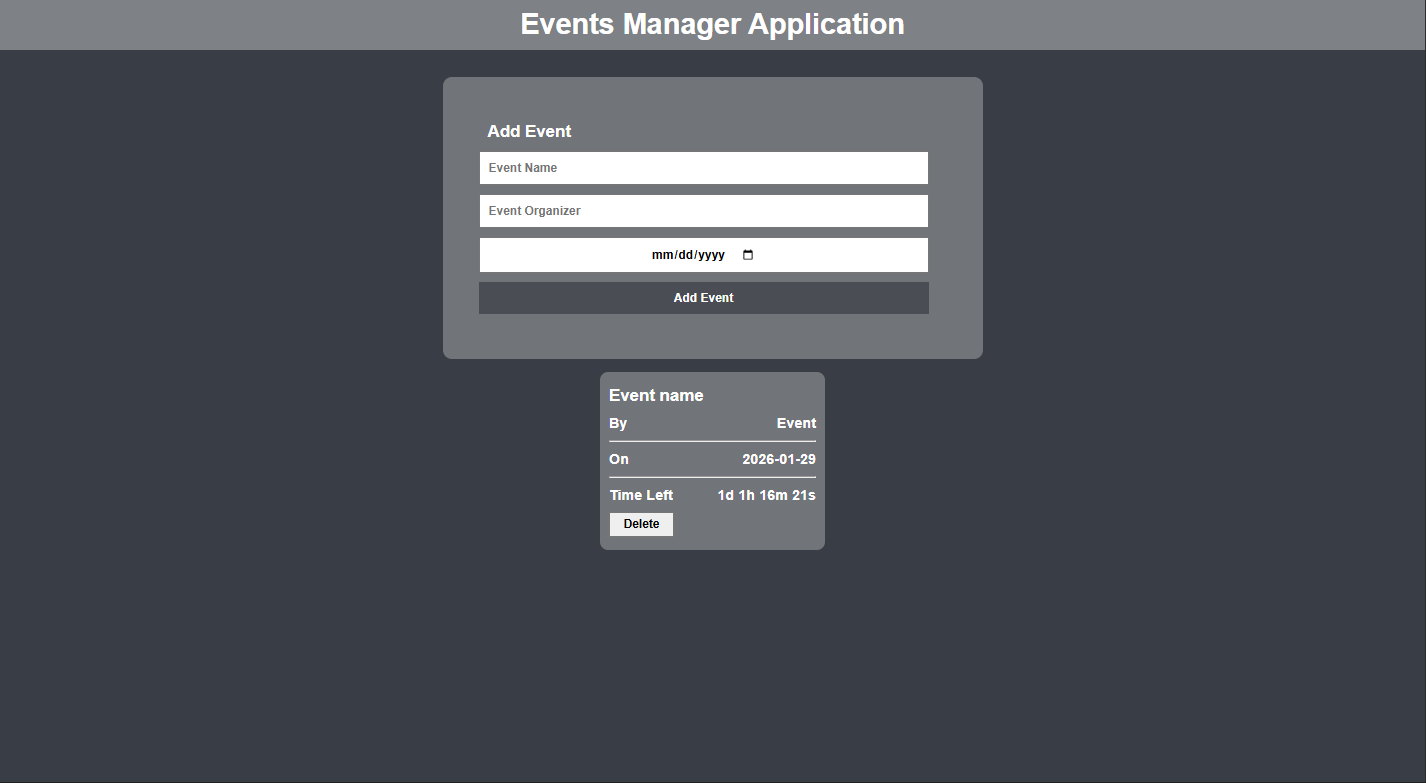The image size is (1426, 783).
Task: Click the 'Time Left' label
Action: pyautogui.click(x=641, y=495)
